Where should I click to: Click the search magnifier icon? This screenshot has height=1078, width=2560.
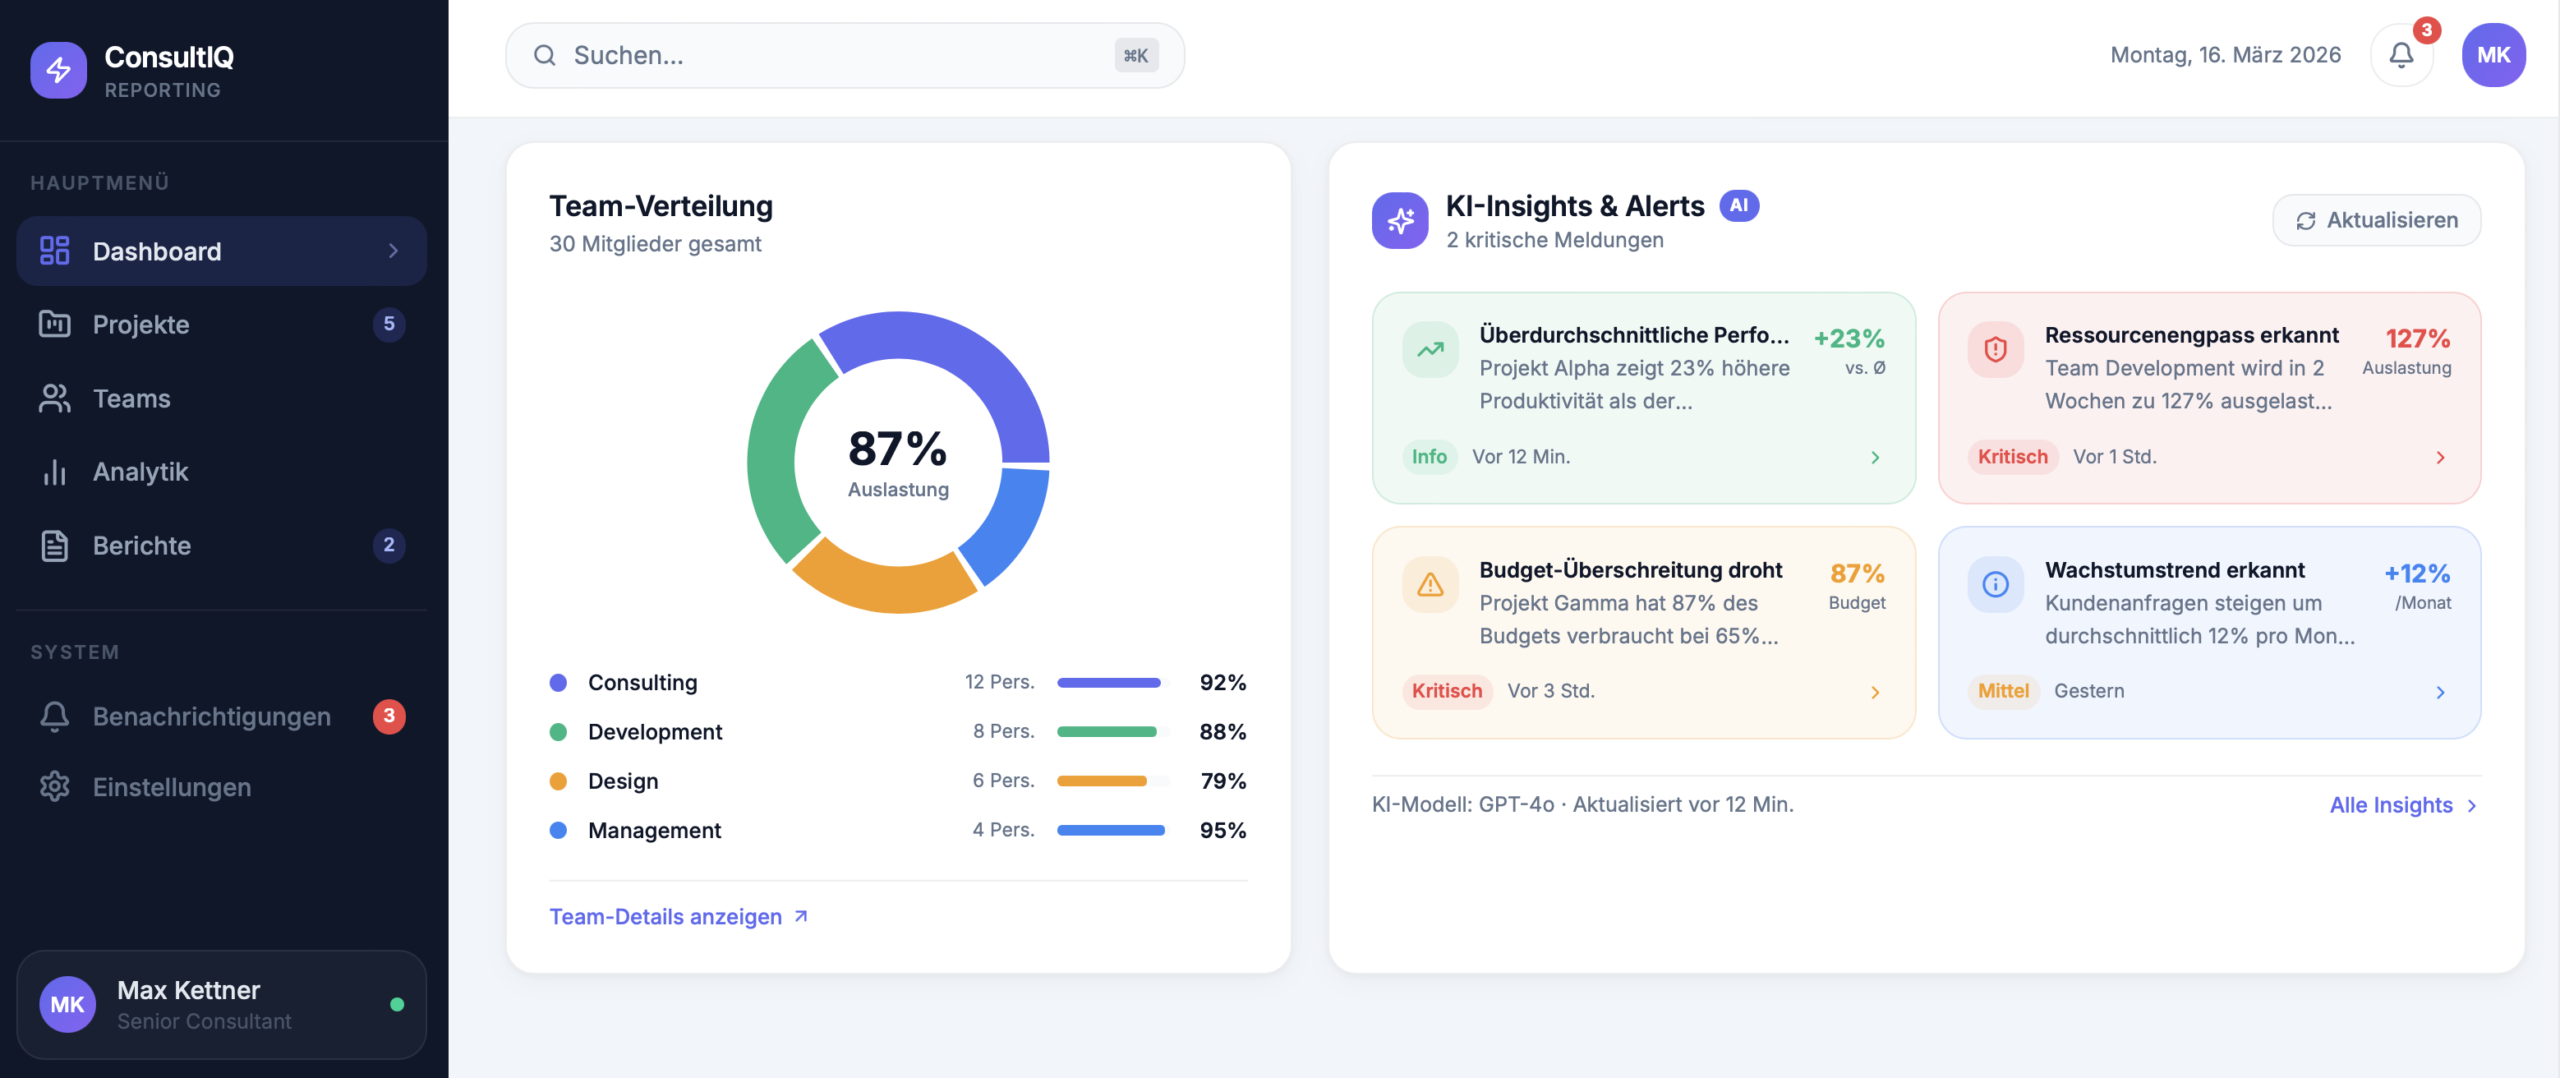[x=545, y=55]
